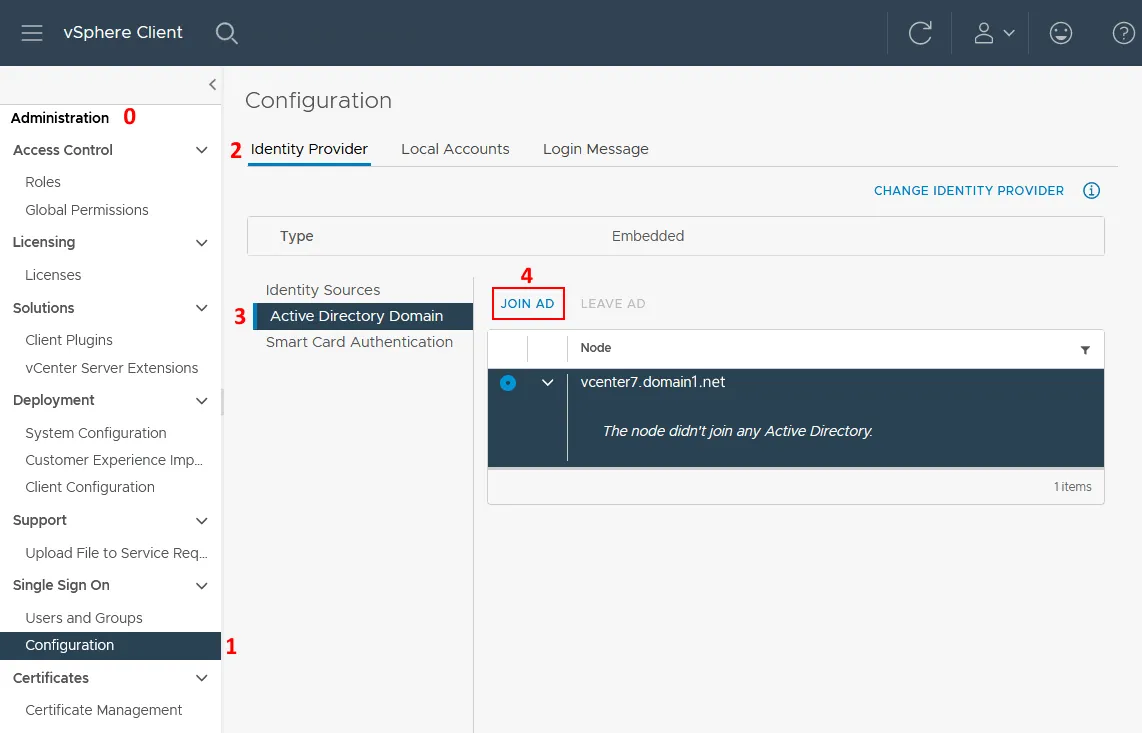Select Smart Card Authentication in the list
Screen dimensions: 1142x733
(x=359, y=342)
